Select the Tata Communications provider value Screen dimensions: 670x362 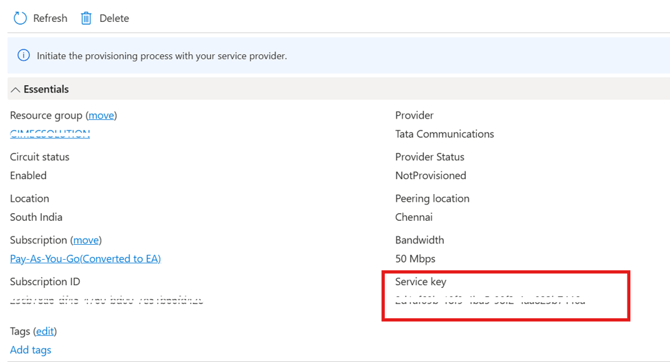click(444, 134)
